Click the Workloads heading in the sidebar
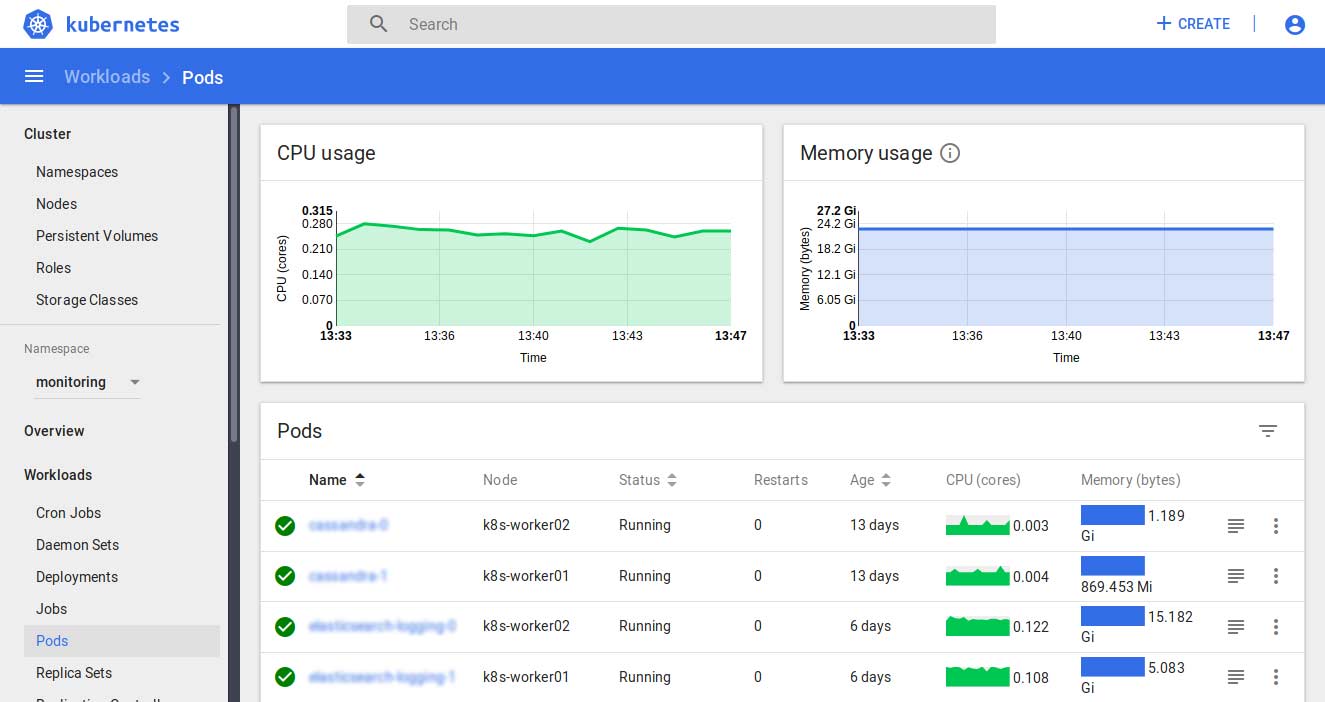Image resolution: width=1325 pixels, height=702 pixels. point(58,475)
